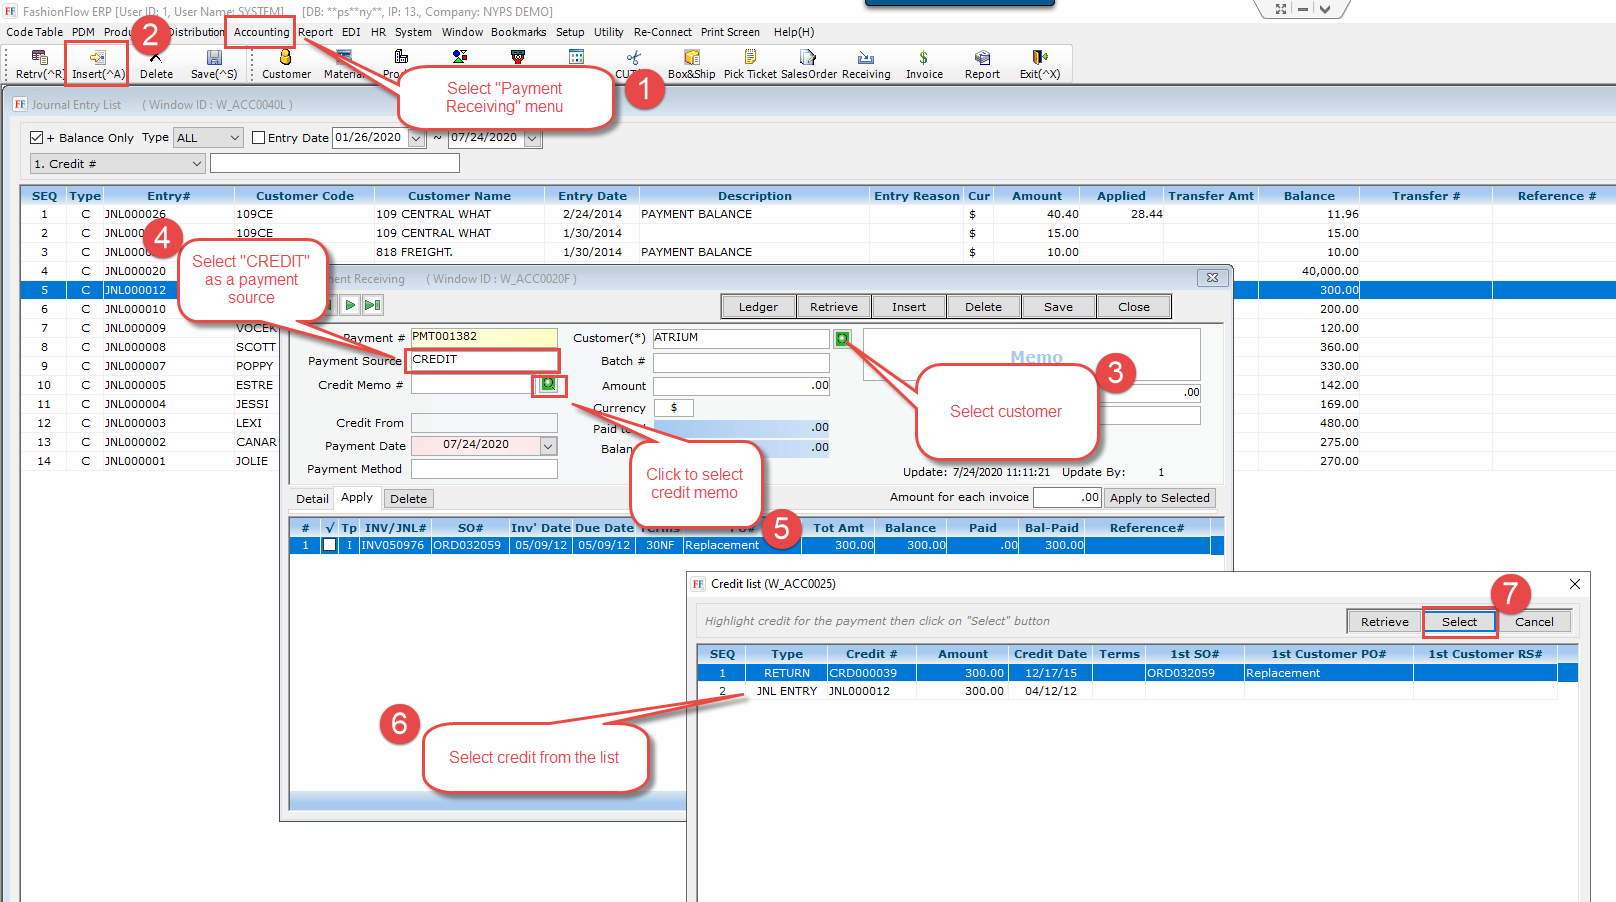Click the Save toolbar icon
Image resolution: width=1616 pixels, height=902 pixels.
(x=214, y=64)
